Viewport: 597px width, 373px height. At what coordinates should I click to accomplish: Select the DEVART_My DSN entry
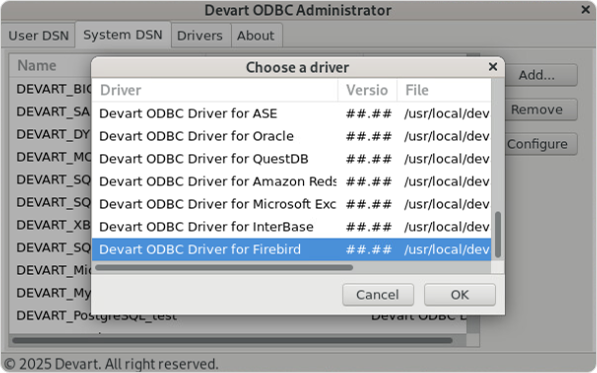54,293
